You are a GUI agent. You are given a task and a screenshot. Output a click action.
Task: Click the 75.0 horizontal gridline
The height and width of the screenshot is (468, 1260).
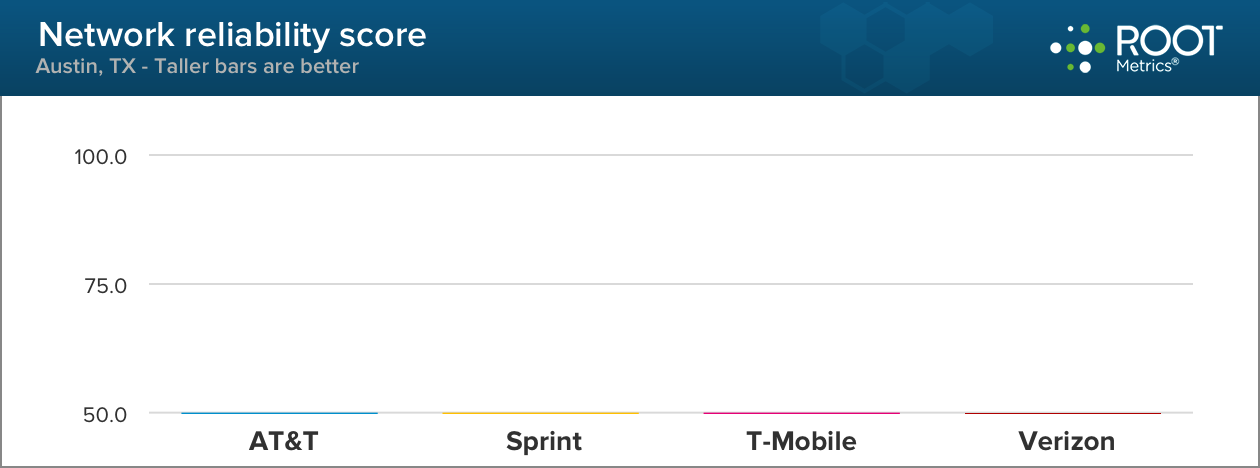click(670, 284)
